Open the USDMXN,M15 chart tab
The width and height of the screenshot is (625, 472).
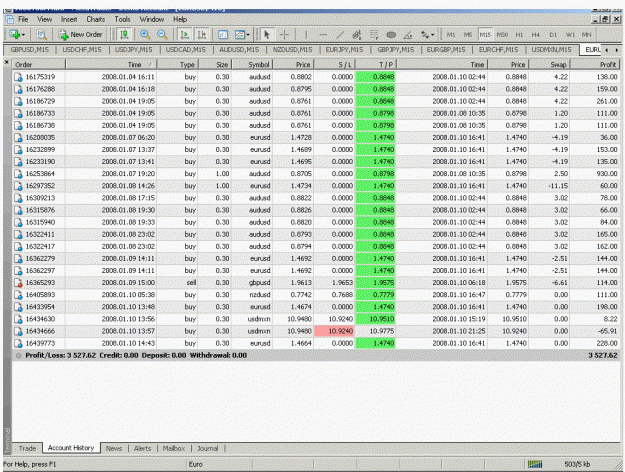coord(551,49)
